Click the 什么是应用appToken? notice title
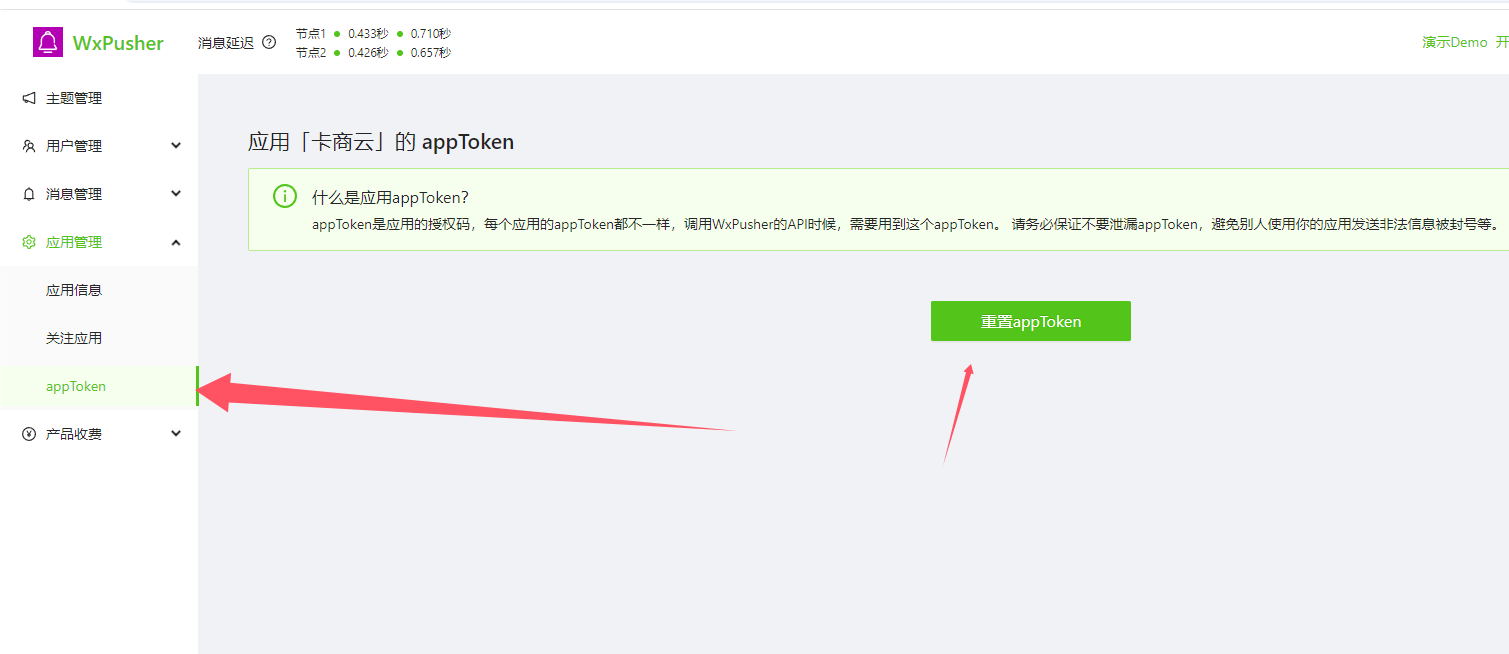The height and width of the screenshot is (654, 1509). (x=390, y=197)
